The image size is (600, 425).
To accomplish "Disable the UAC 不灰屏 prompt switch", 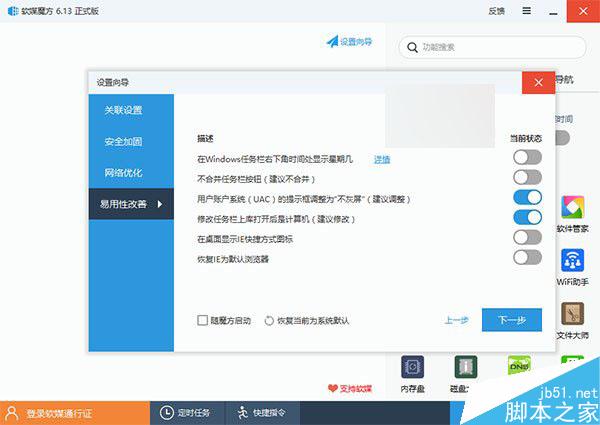I will pyautogui.click(x=527, y=198).
